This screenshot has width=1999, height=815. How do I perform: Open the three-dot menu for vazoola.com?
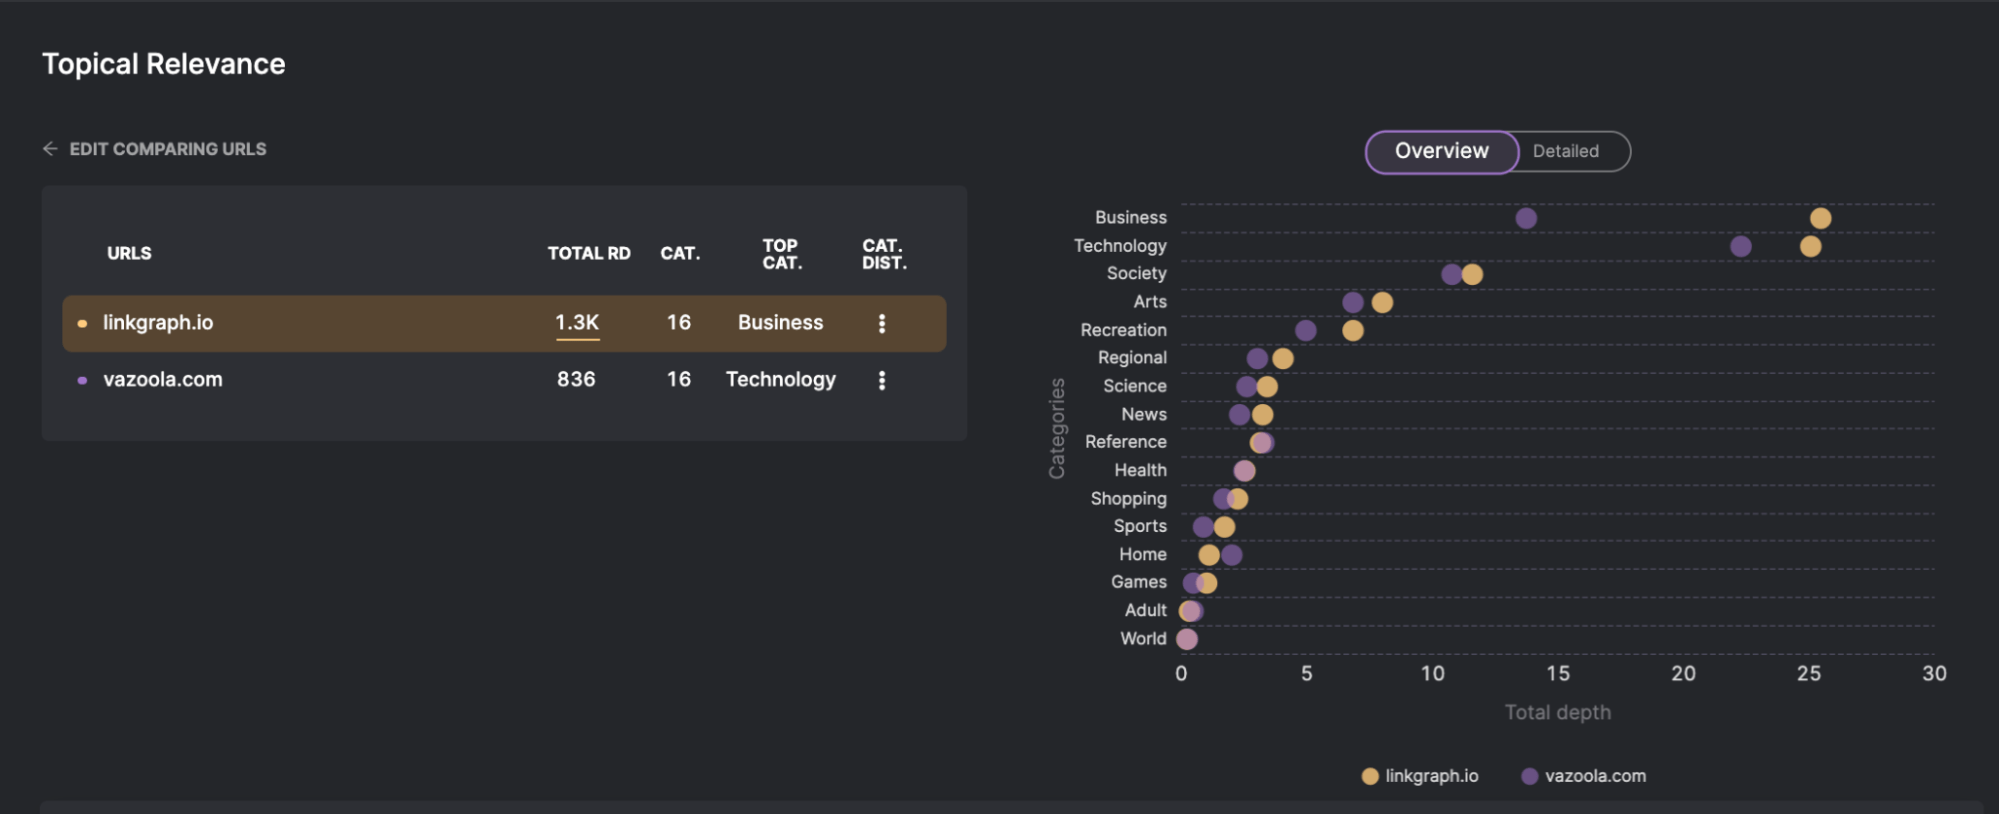click(x=882, y=380)
